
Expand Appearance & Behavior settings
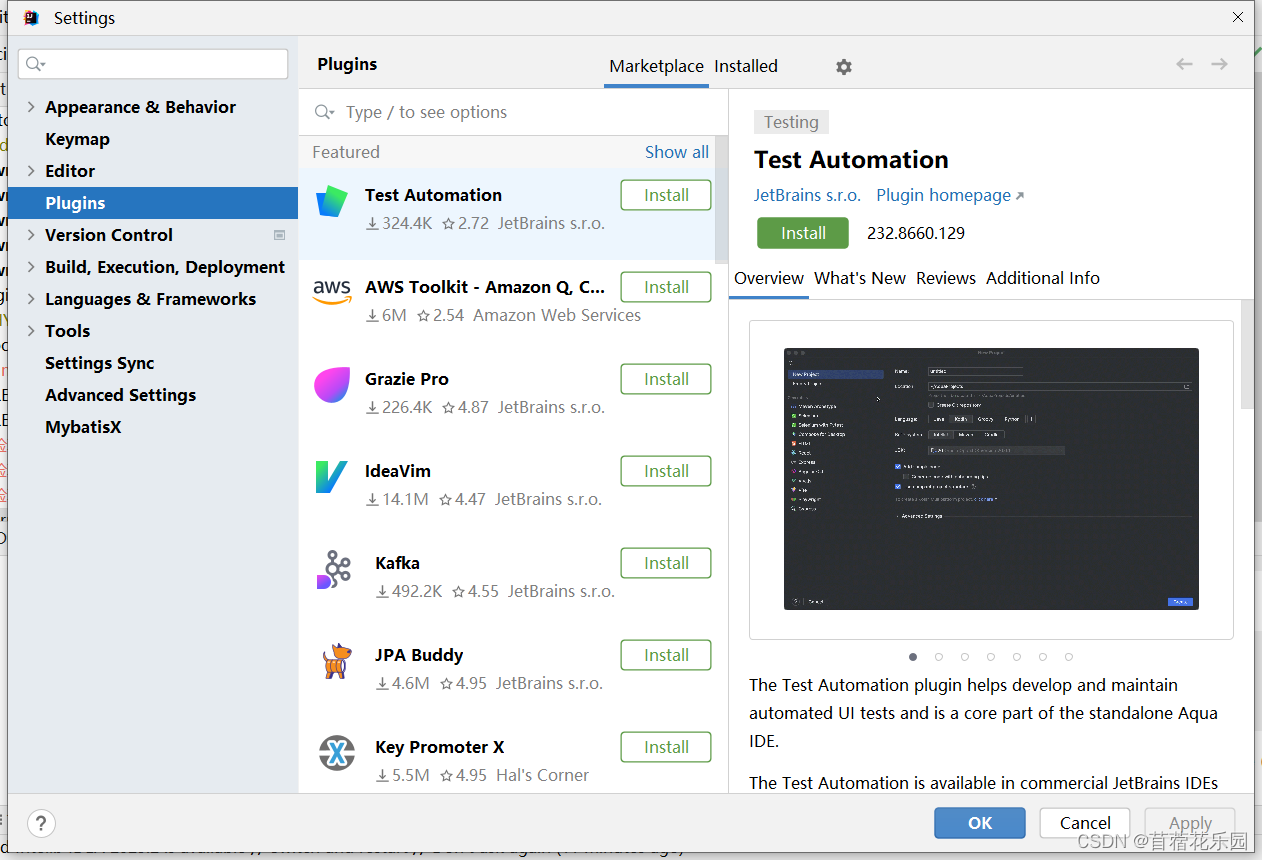[31, 107]
